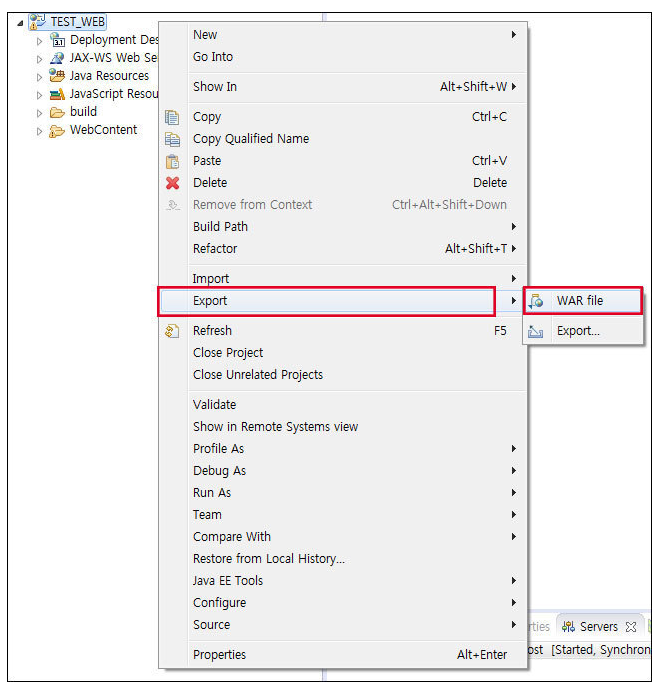The height and width of the screenshot is (689, 660).
Task: Click the Copy icon in context menu
Action: [172, 117]
